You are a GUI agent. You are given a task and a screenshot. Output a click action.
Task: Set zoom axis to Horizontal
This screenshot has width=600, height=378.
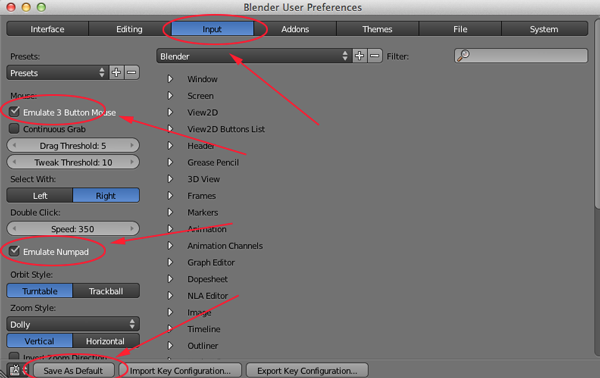[x=106, y=341]
